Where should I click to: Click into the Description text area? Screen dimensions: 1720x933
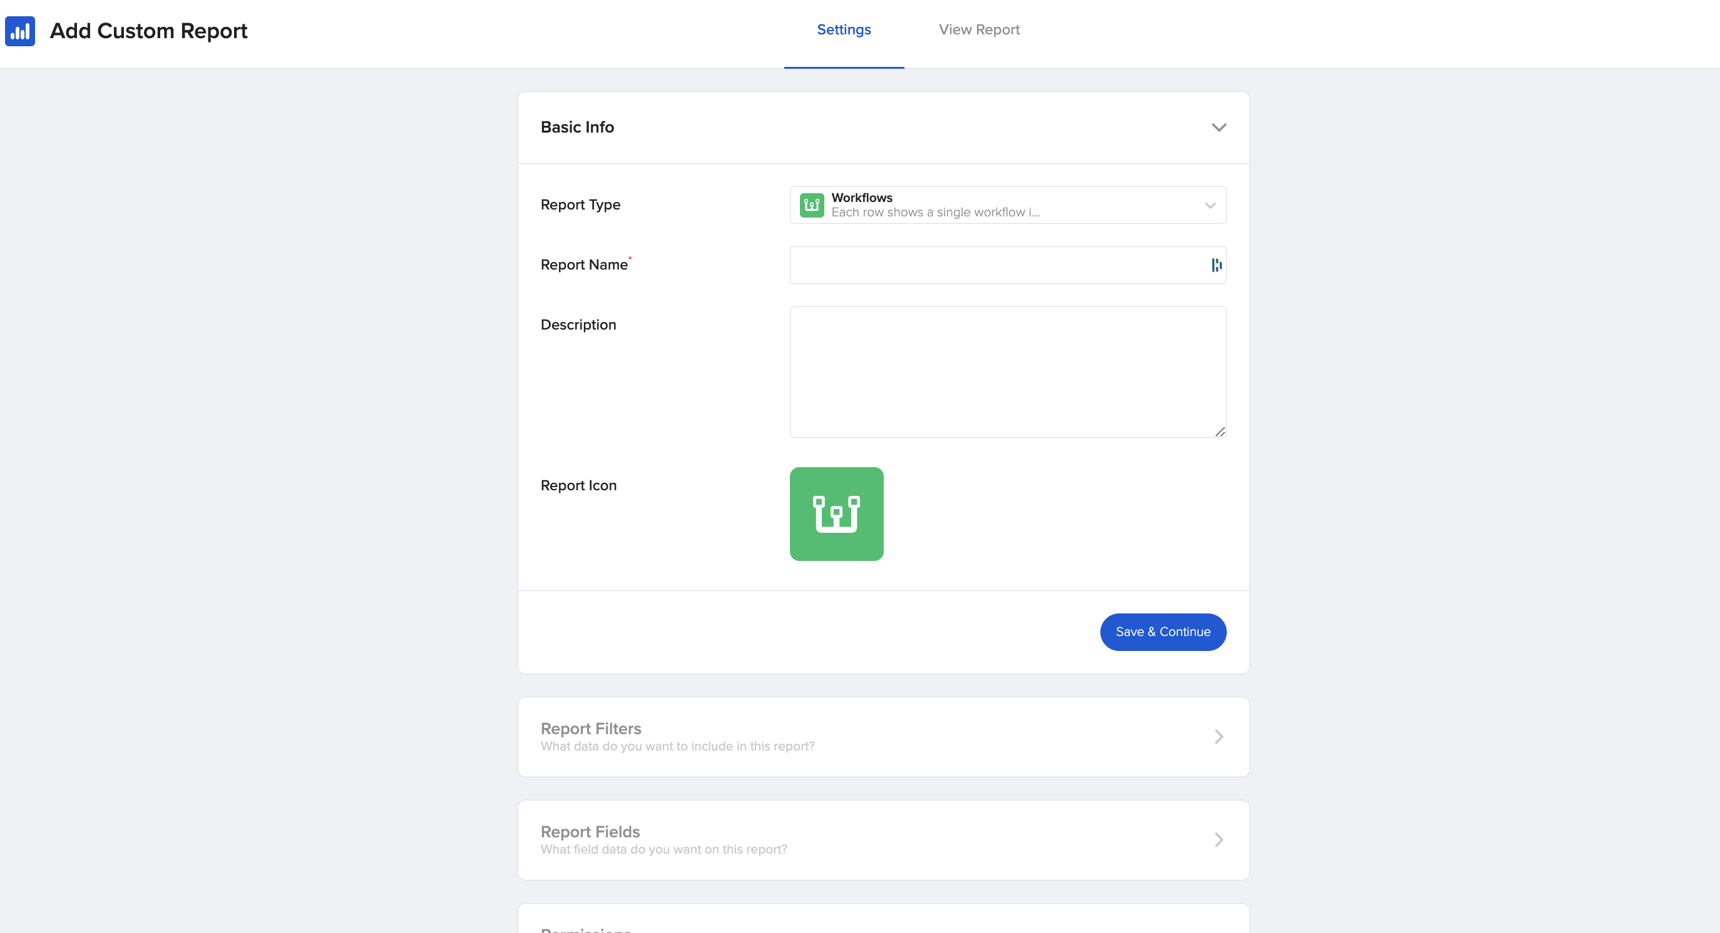[1008, 372]
